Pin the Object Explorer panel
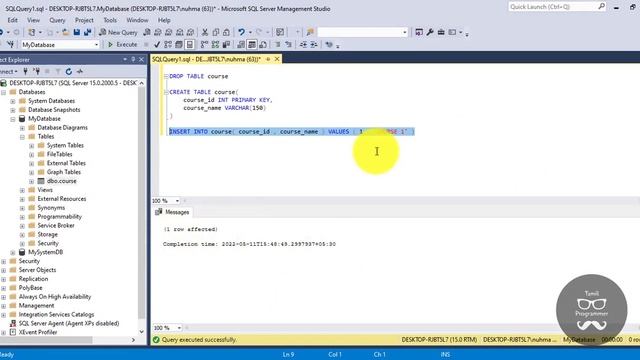Screen dimensions: 640x360 tap(133, 60)
